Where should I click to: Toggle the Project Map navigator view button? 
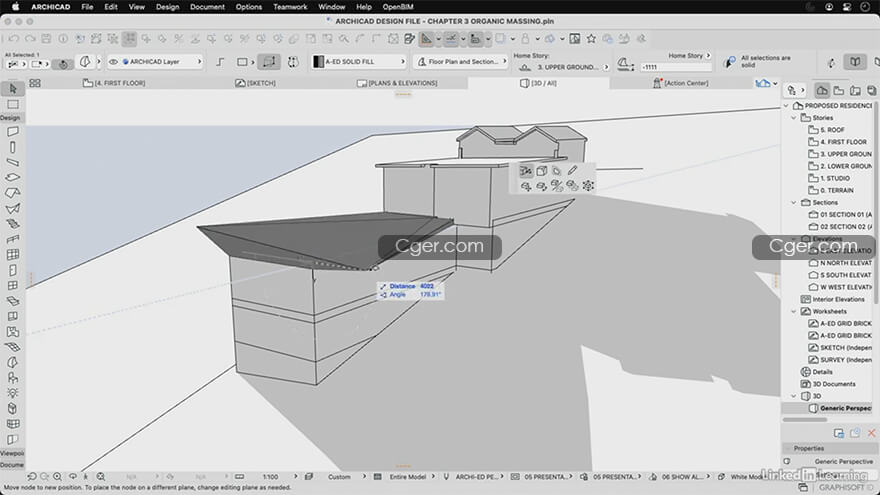click(x=822, y=90)
